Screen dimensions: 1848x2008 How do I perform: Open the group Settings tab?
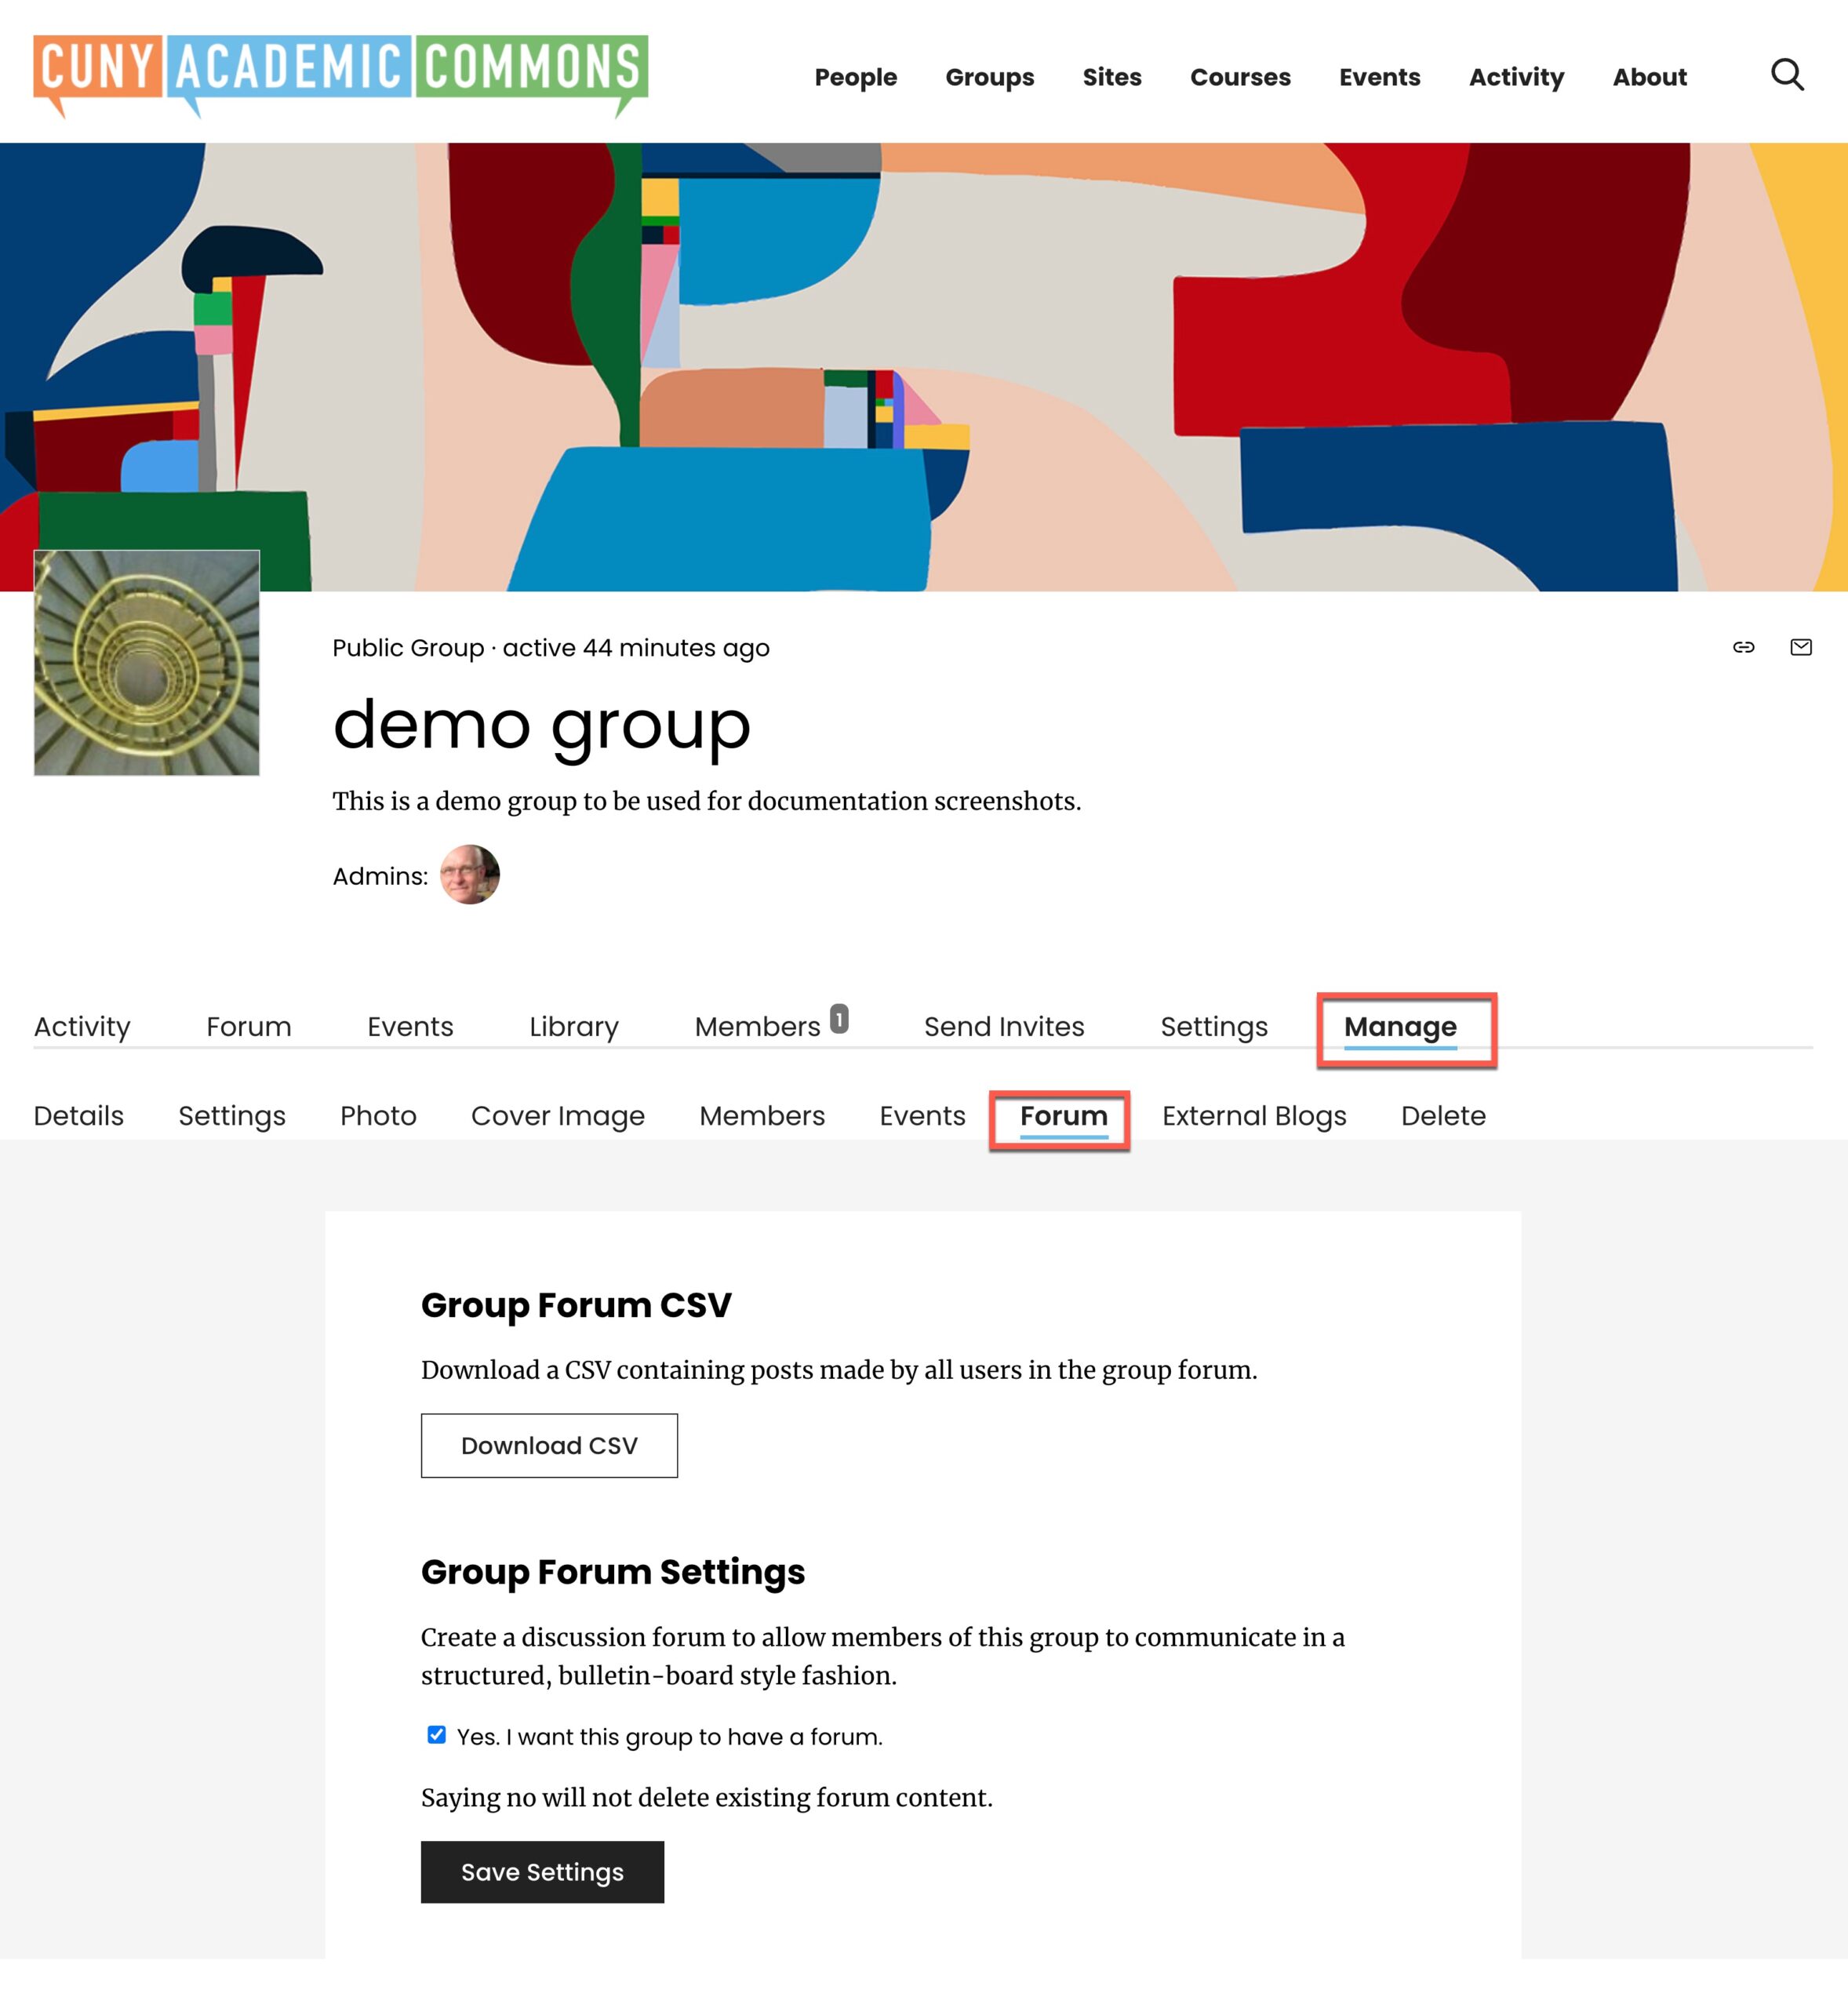(x=1214, y=1027)
